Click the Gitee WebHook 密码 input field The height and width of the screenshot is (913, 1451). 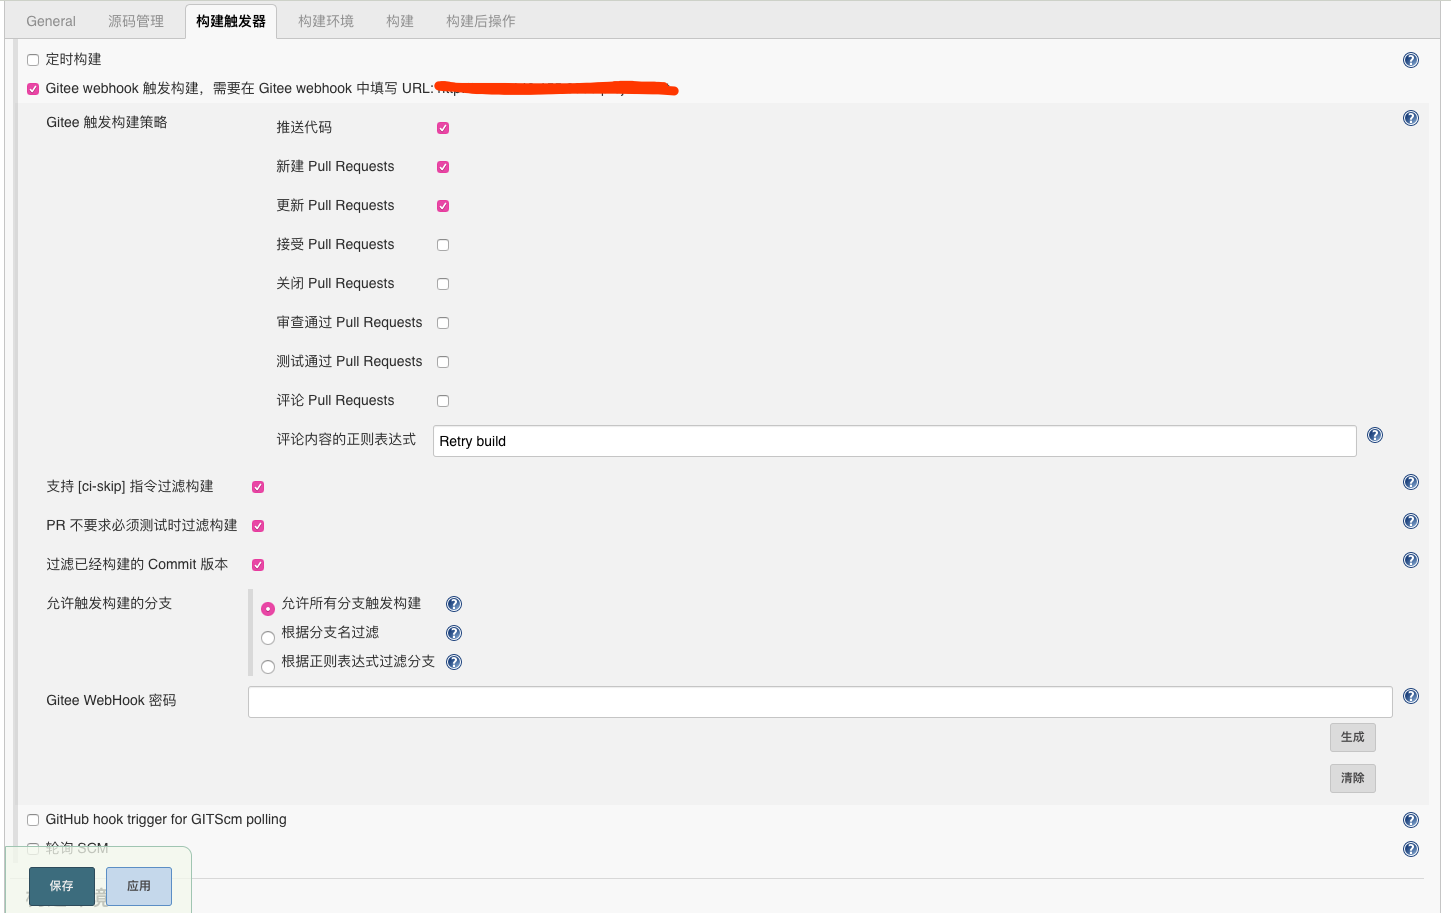(819, 702)
